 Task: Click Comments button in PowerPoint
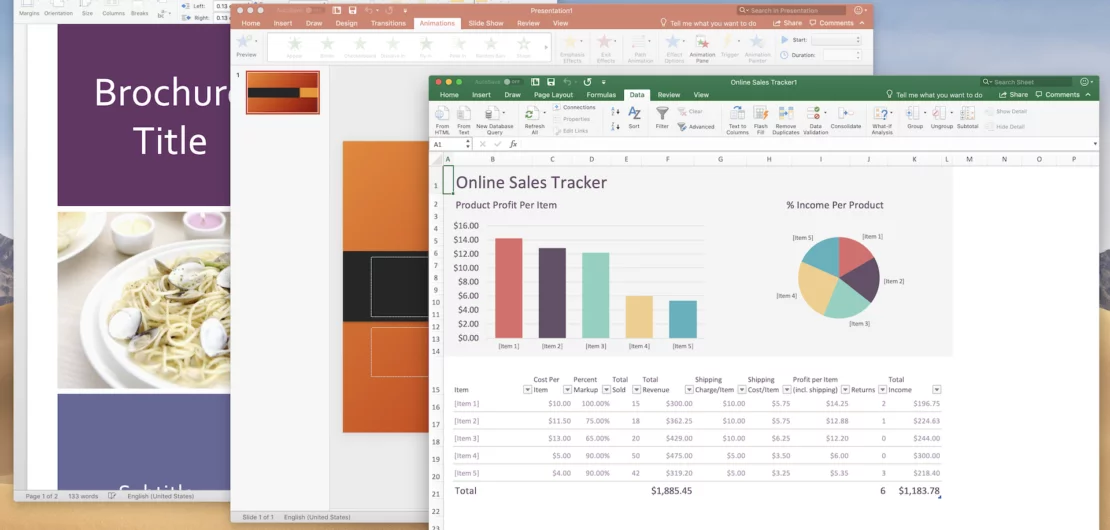[831, 23]
